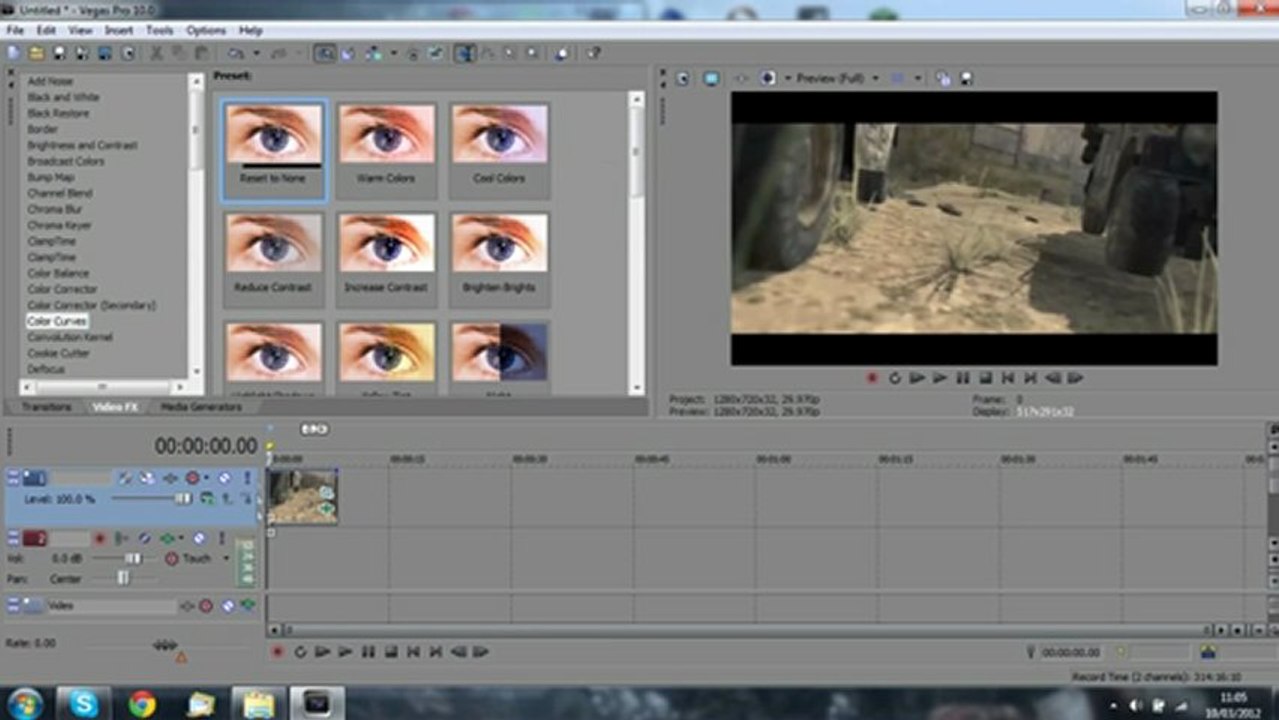Arm audio track 2 for record
Image resolution: width=1279 pixels, height=720 pixels.
(x=100, y=539)
